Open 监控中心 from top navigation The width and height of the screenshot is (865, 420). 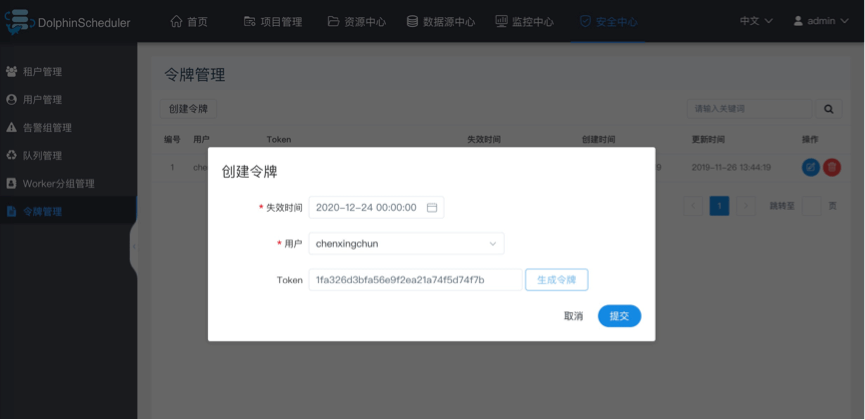pos(523,21)
